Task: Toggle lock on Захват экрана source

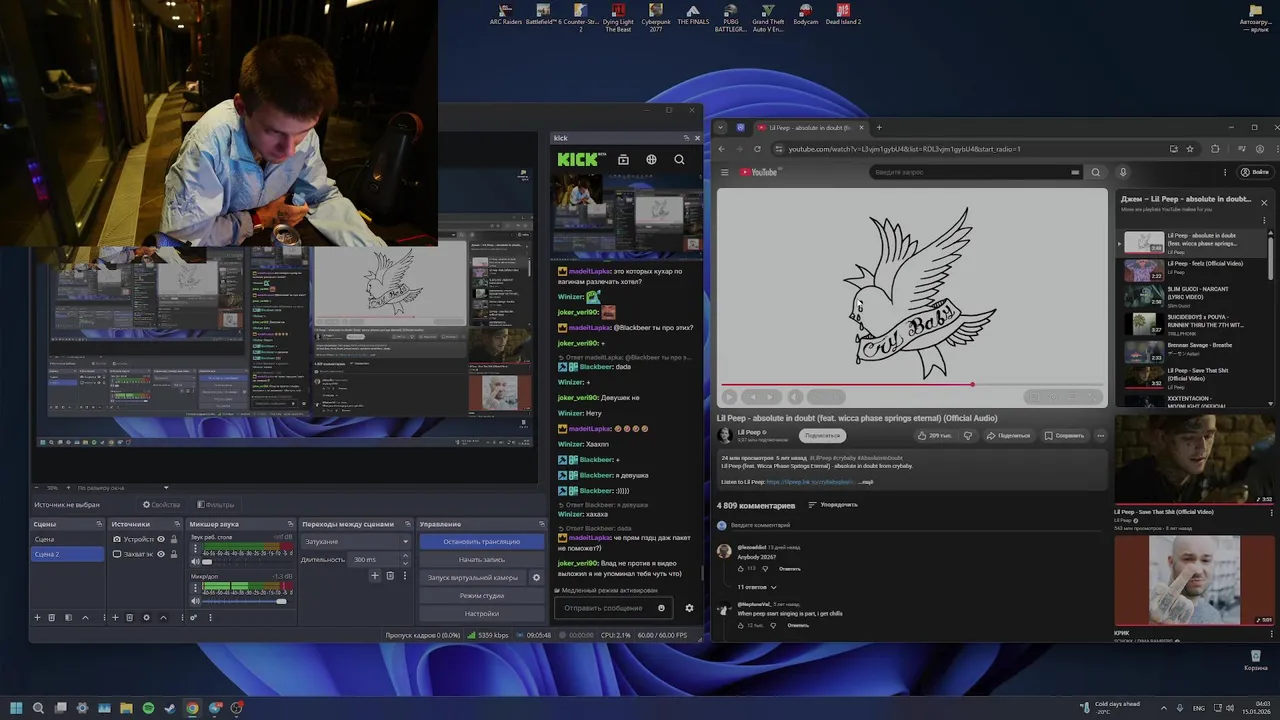Action: pyautogui.click(x=172, y=554)
